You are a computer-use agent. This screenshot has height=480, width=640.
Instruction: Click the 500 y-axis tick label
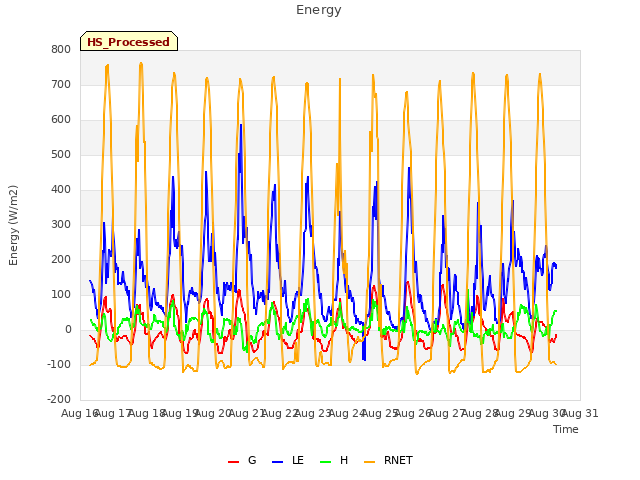coord(61,155)
